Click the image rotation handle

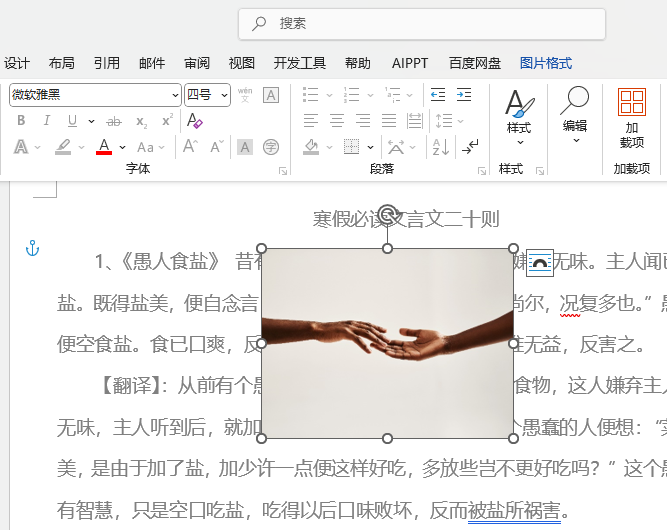pos(388,214)
